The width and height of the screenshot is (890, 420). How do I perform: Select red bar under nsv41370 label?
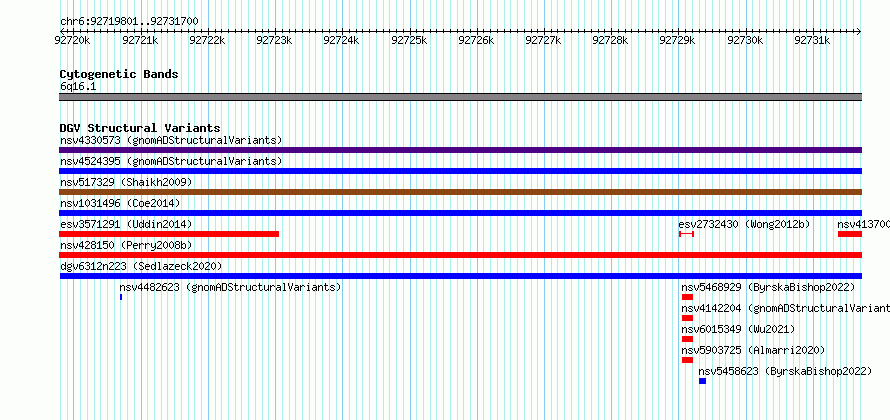(x=850, y=234)
